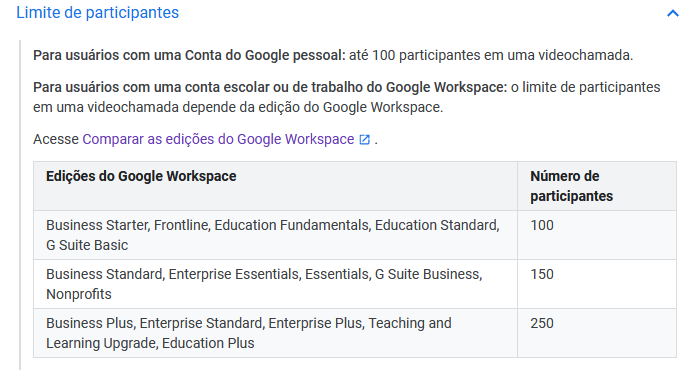Click bold text about conta escolar ou trabalho
The width and height of the screenshot is (691, 377).
[x=270, y=87]
